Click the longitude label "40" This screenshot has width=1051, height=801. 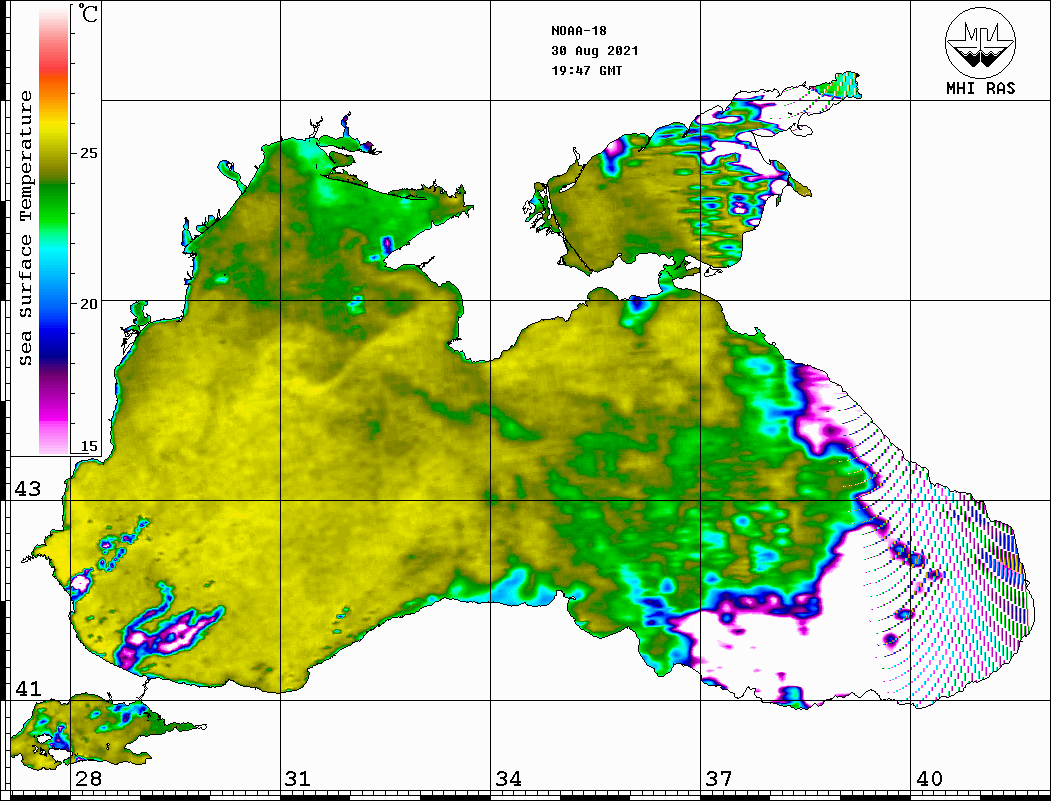pos(929,779)
